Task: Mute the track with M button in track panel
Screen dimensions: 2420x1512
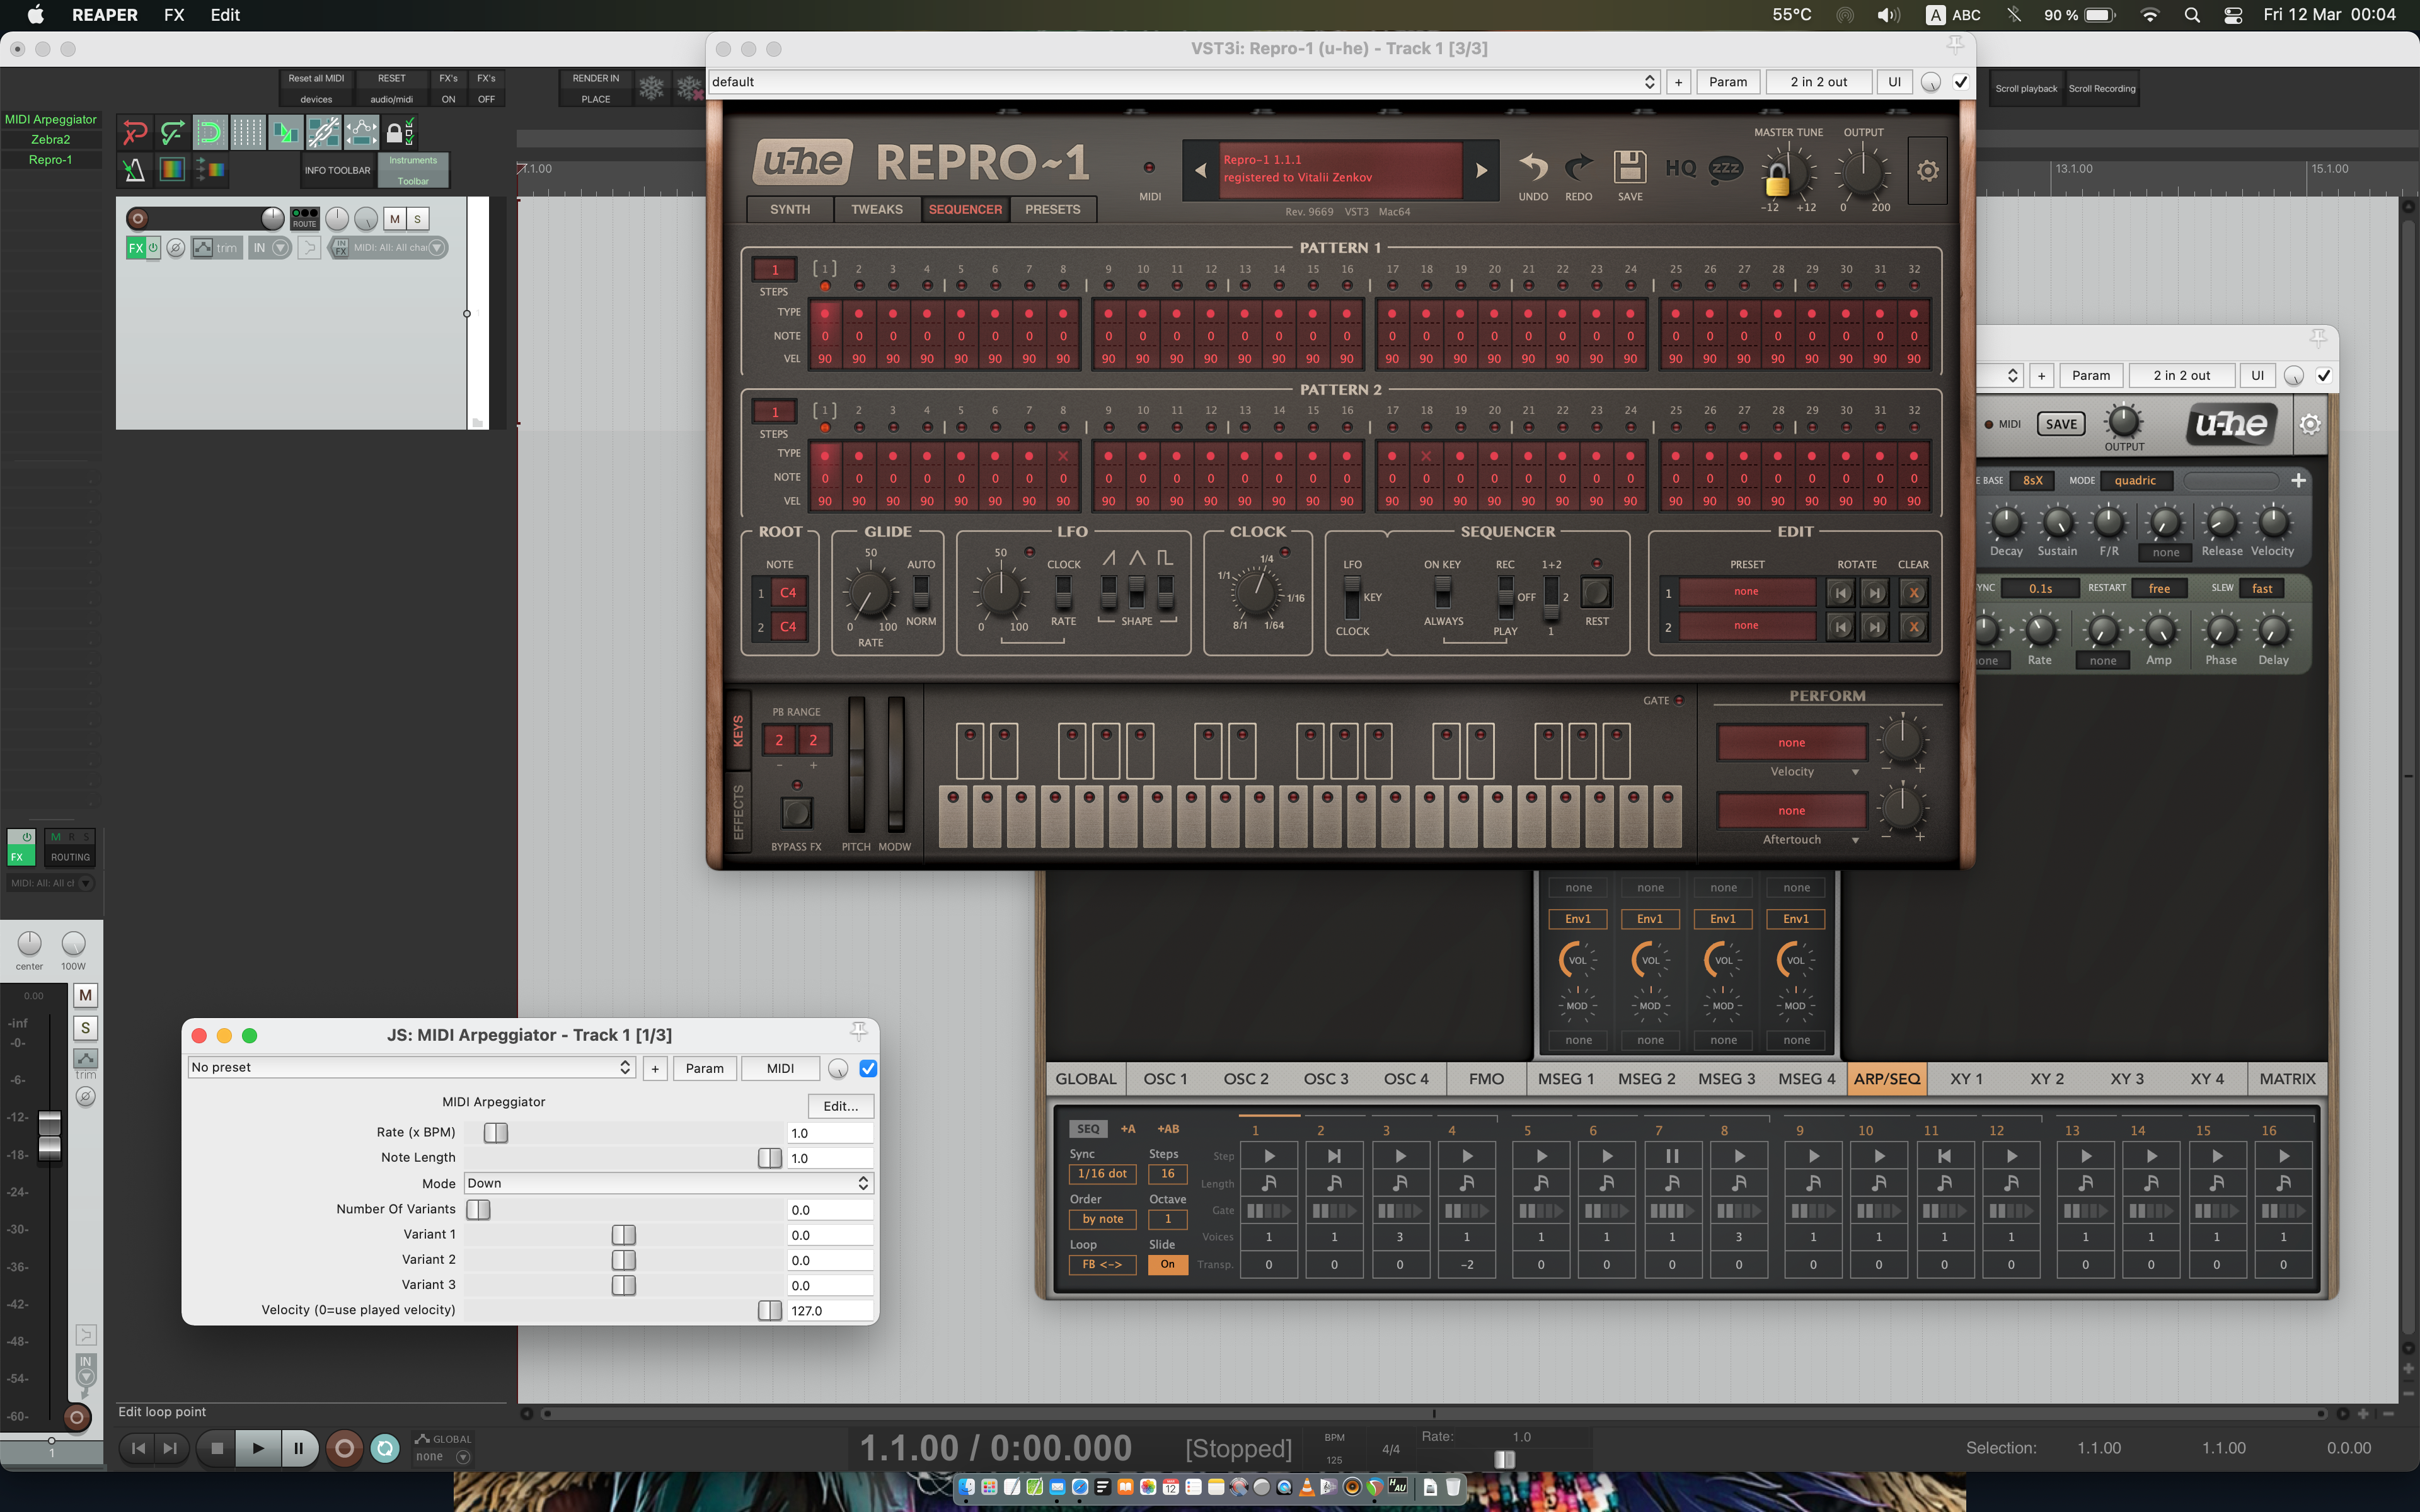Action: pos(395,219)
